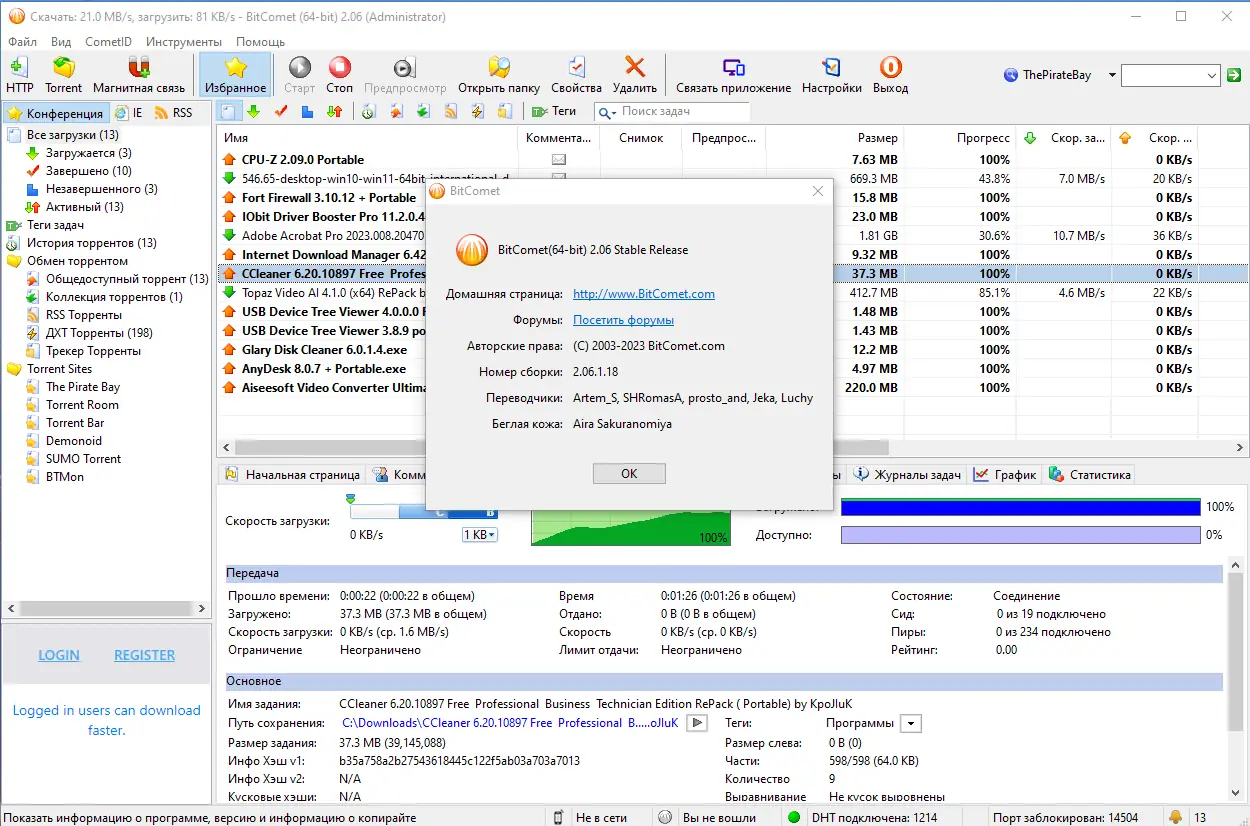Image resolution: width=1250 pixels, height=826 pixels.
Task: Open download folder with Открыть папку
Action: [499, 75]
